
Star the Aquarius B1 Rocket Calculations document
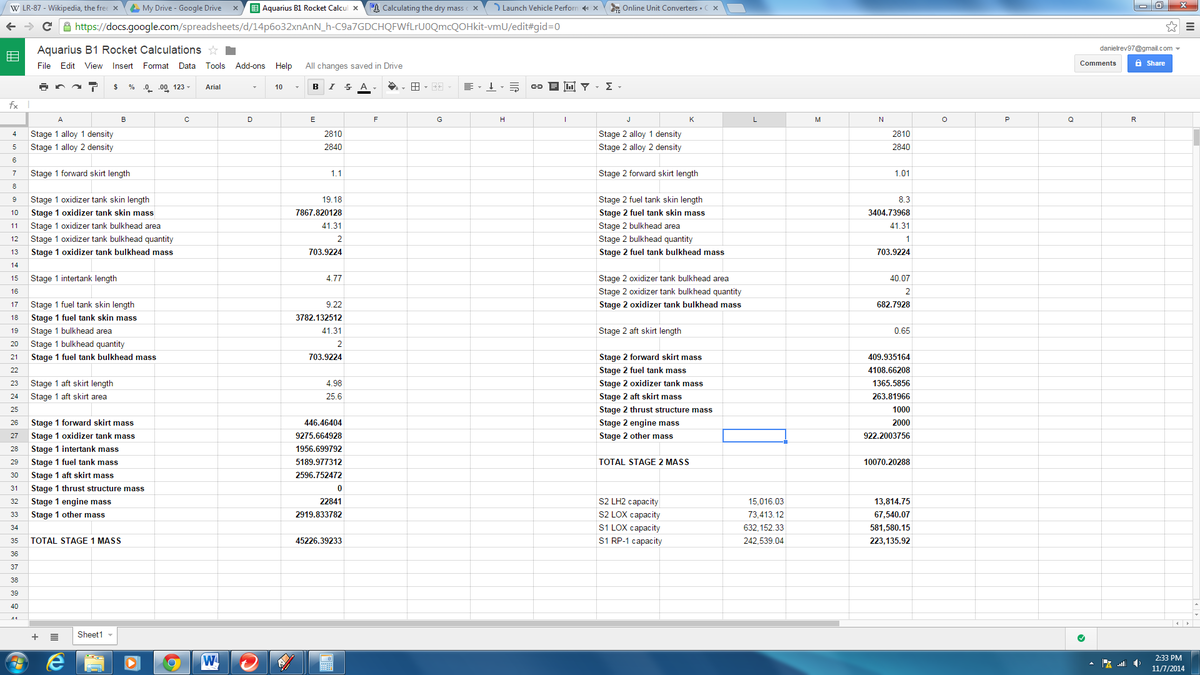[x=213, y=49]
